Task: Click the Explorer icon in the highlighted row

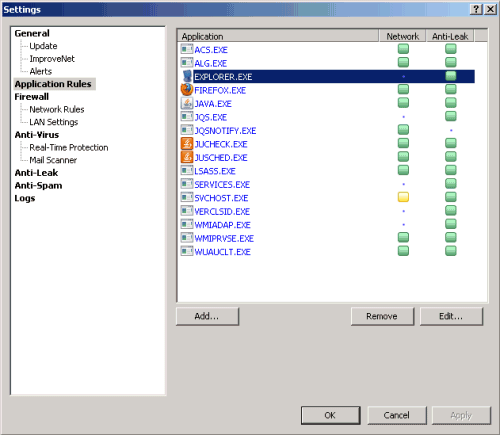Action: 187,76
